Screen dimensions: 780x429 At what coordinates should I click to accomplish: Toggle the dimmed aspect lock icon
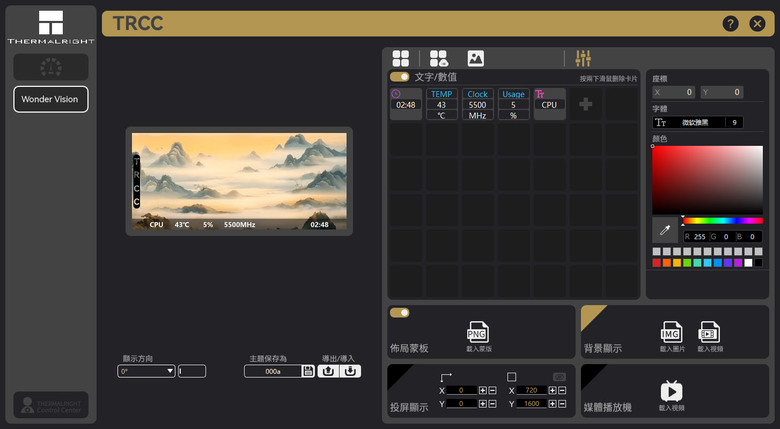pos(560,377)
